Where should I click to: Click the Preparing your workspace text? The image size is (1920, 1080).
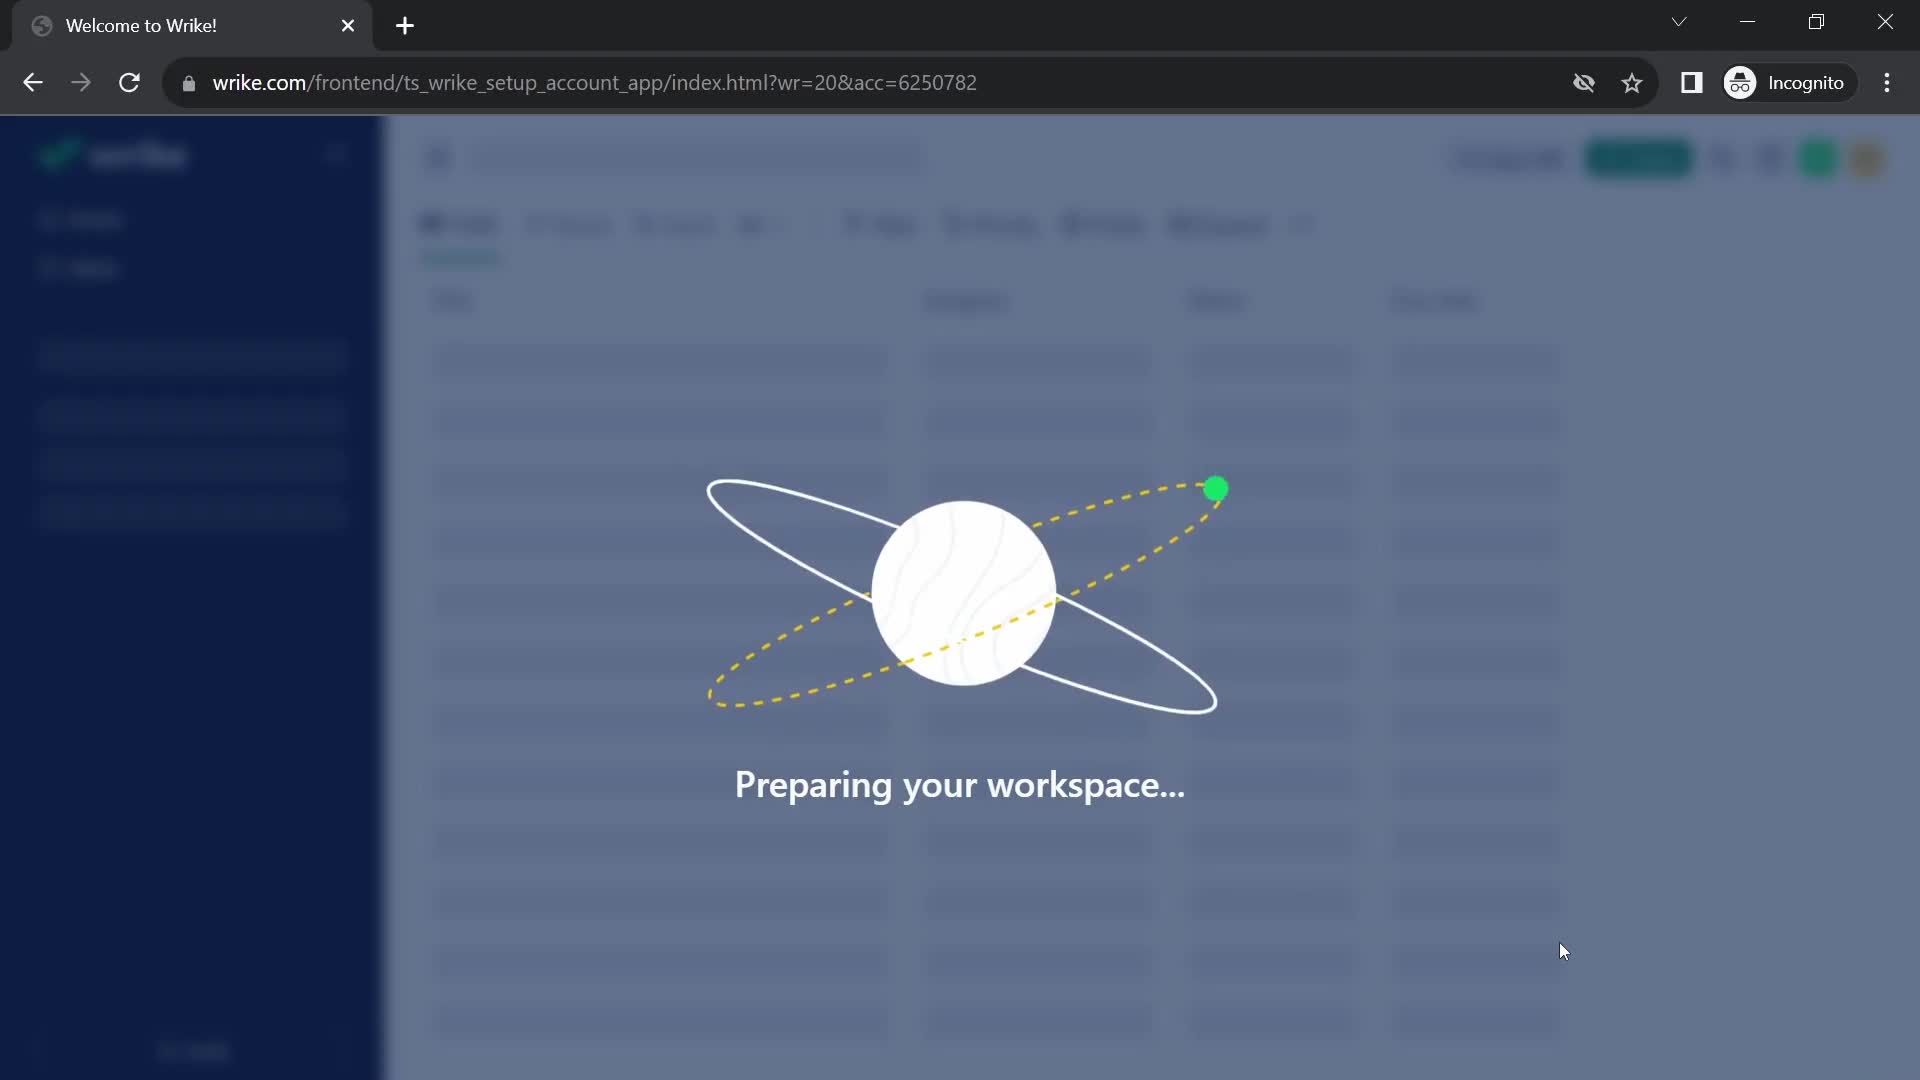(959, 786)
